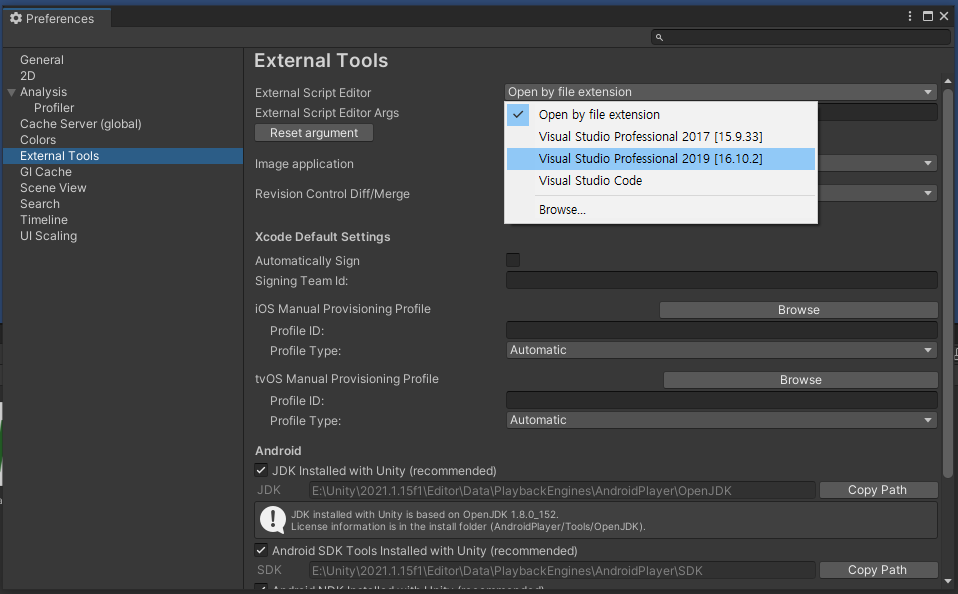Copy Path of the Android SDK
Viewport: 958px width, 594px height.
(x=878, y=570)
